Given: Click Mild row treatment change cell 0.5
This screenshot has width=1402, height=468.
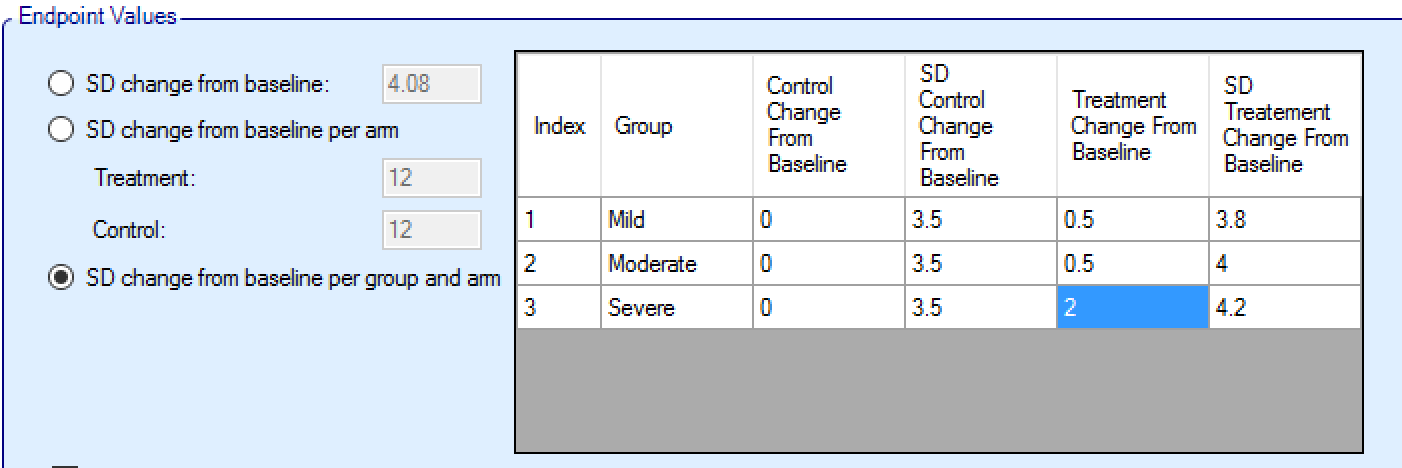Looking at the screenshot, I should pos(1132,220).
